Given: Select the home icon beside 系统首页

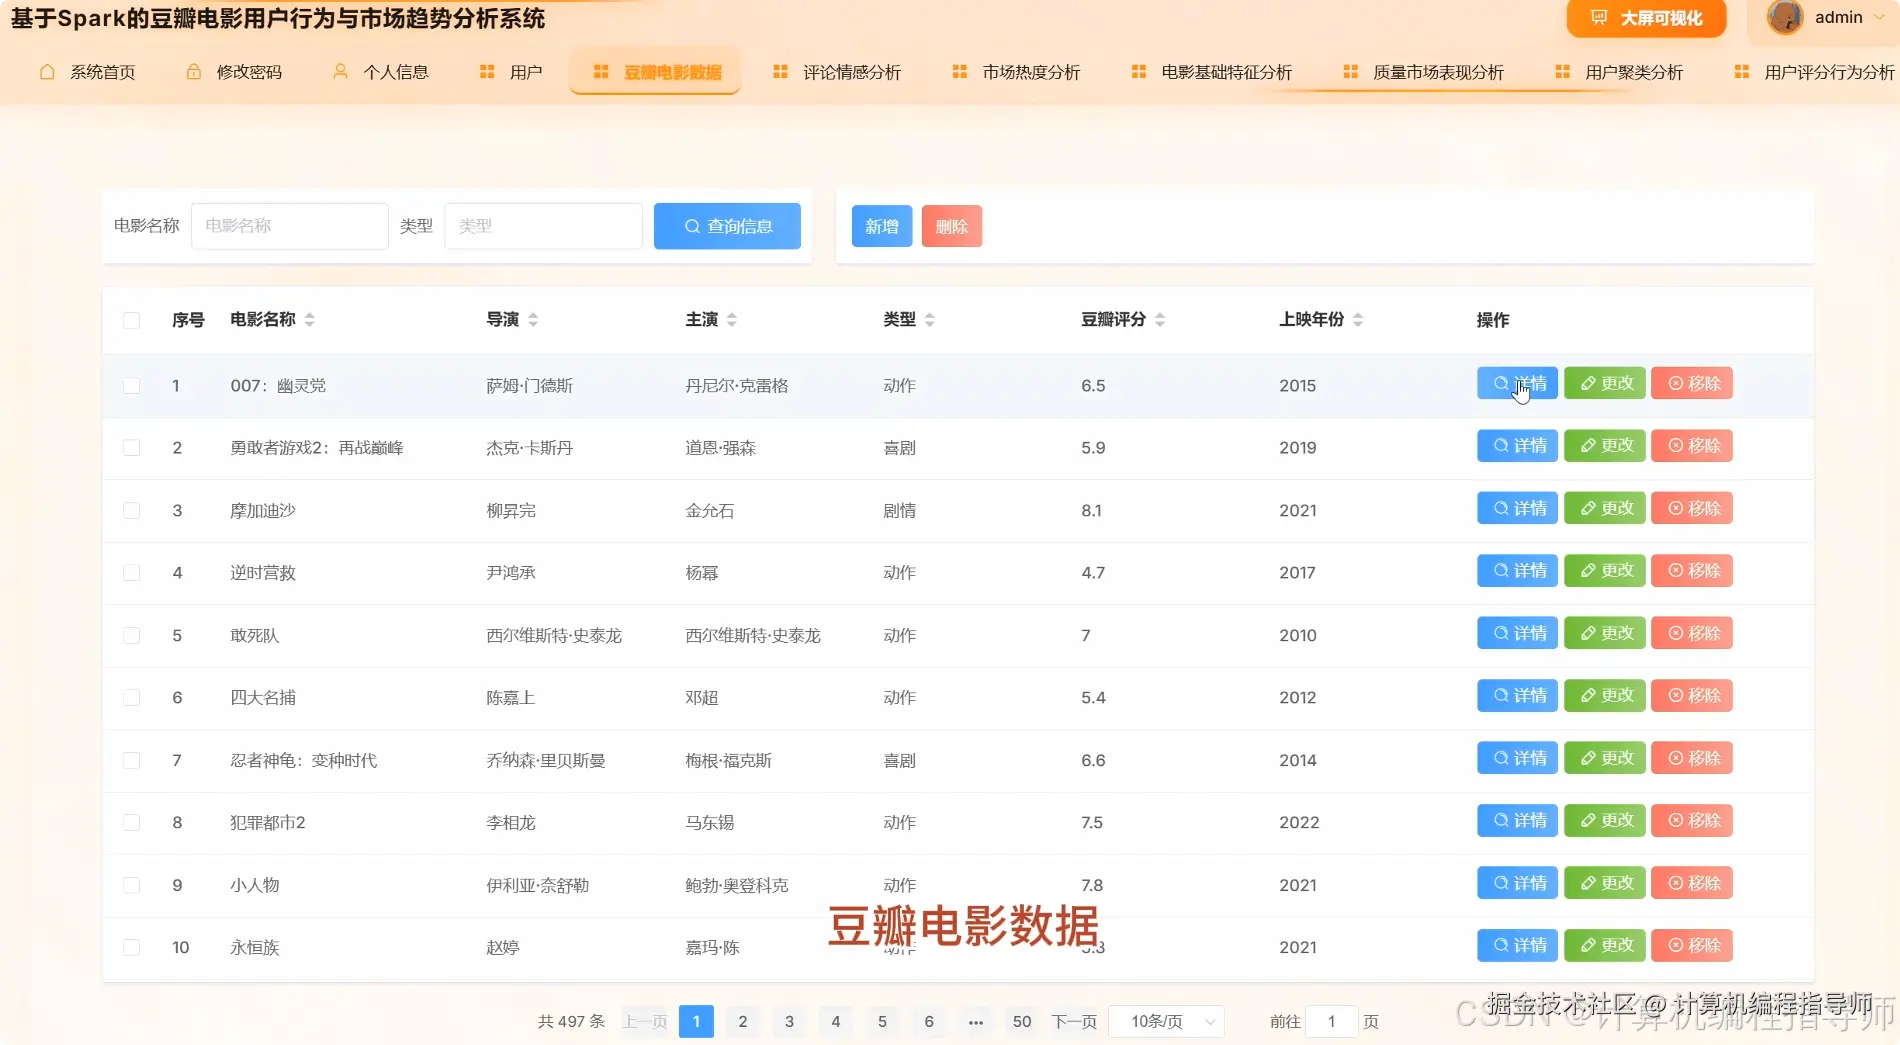Looking at the screenshot, I should pos(45,71).
